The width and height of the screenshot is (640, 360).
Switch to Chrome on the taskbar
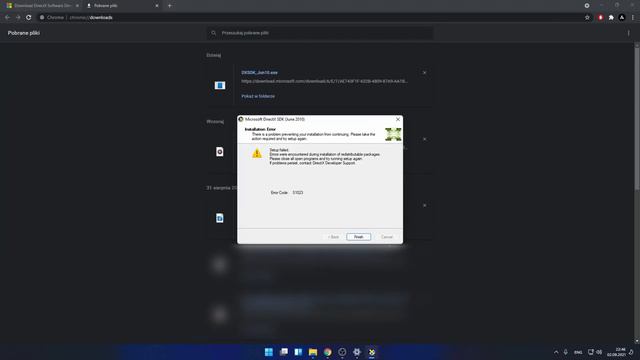[x=328, y=352]
